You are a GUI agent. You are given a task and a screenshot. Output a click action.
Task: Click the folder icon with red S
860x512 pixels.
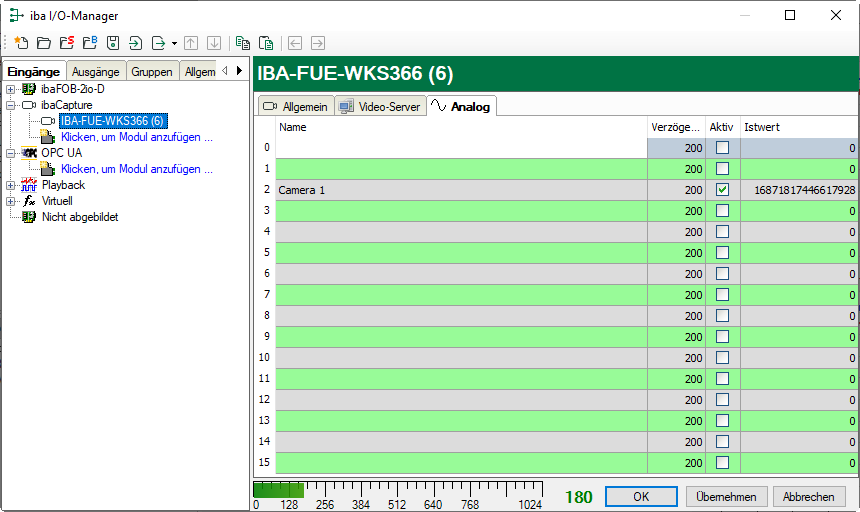click(x=67, y=43)
